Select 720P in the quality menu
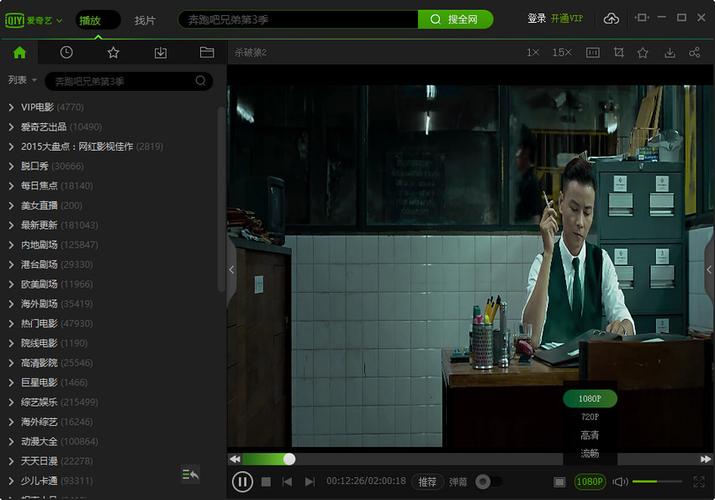This screenshot has width=715, height=500. pyautogui.click(x=590, y=417)
